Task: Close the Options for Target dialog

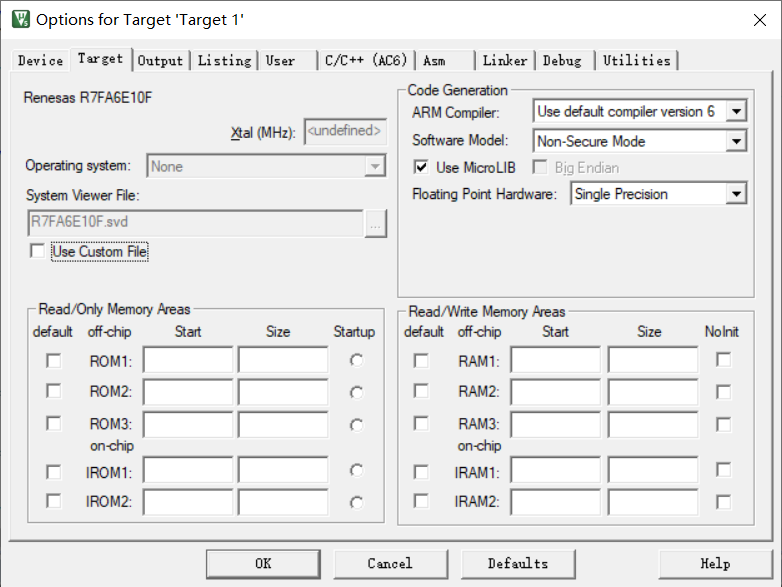Action: click(x=760, y=20)
